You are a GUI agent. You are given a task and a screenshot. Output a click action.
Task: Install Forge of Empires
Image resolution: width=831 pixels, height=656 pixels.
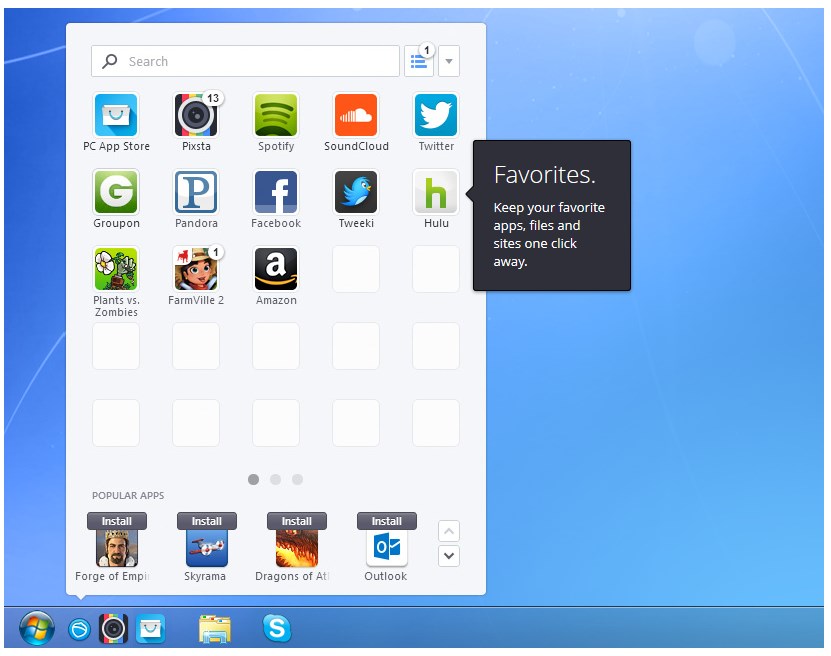[117, 521]
